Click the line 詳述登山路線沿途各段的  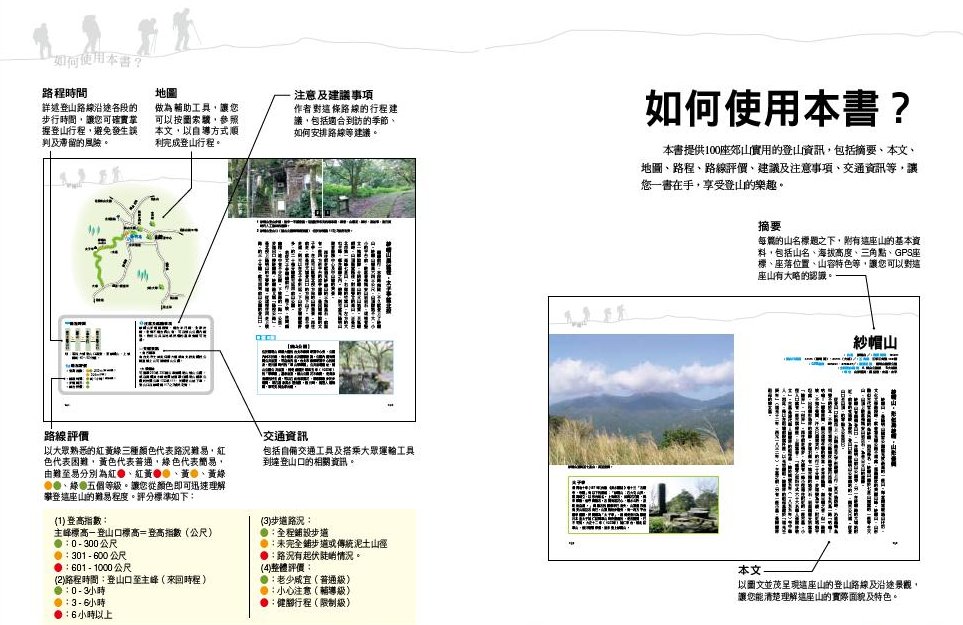click(90, 107)
